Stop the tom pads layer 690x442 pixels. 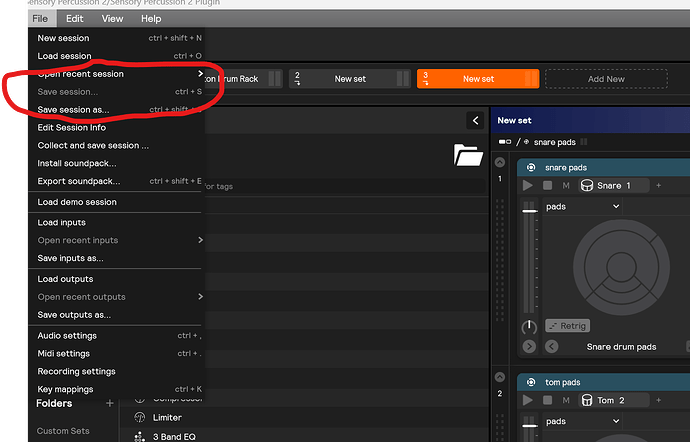pyautogui.click(x=547, y=400)
